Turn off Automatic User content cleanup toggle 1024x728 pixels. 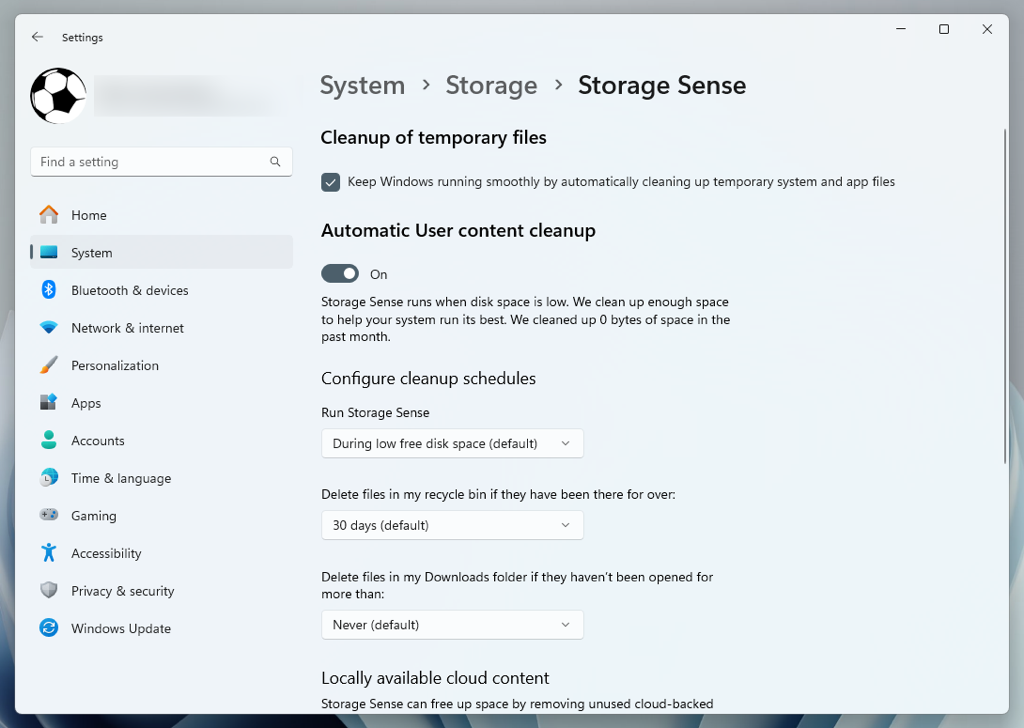(x=340, y=274)
